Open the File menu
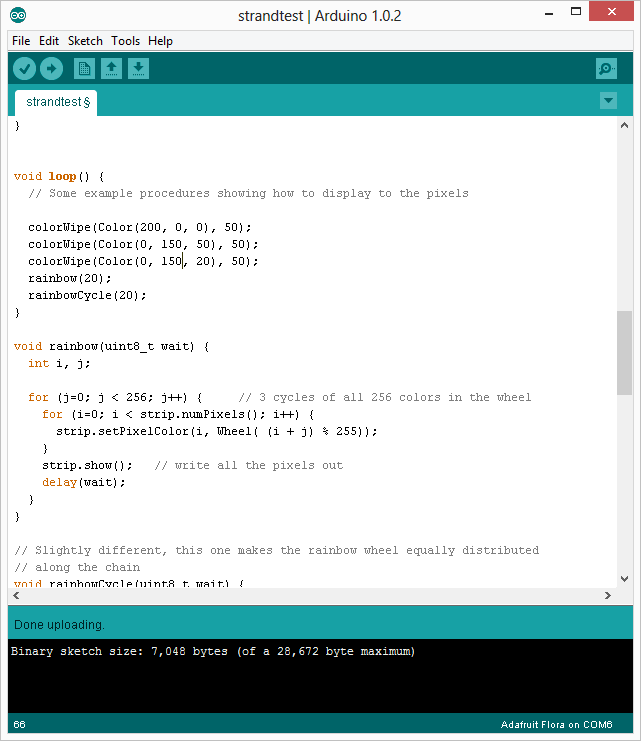641x741 pixels. click(21, 41)
